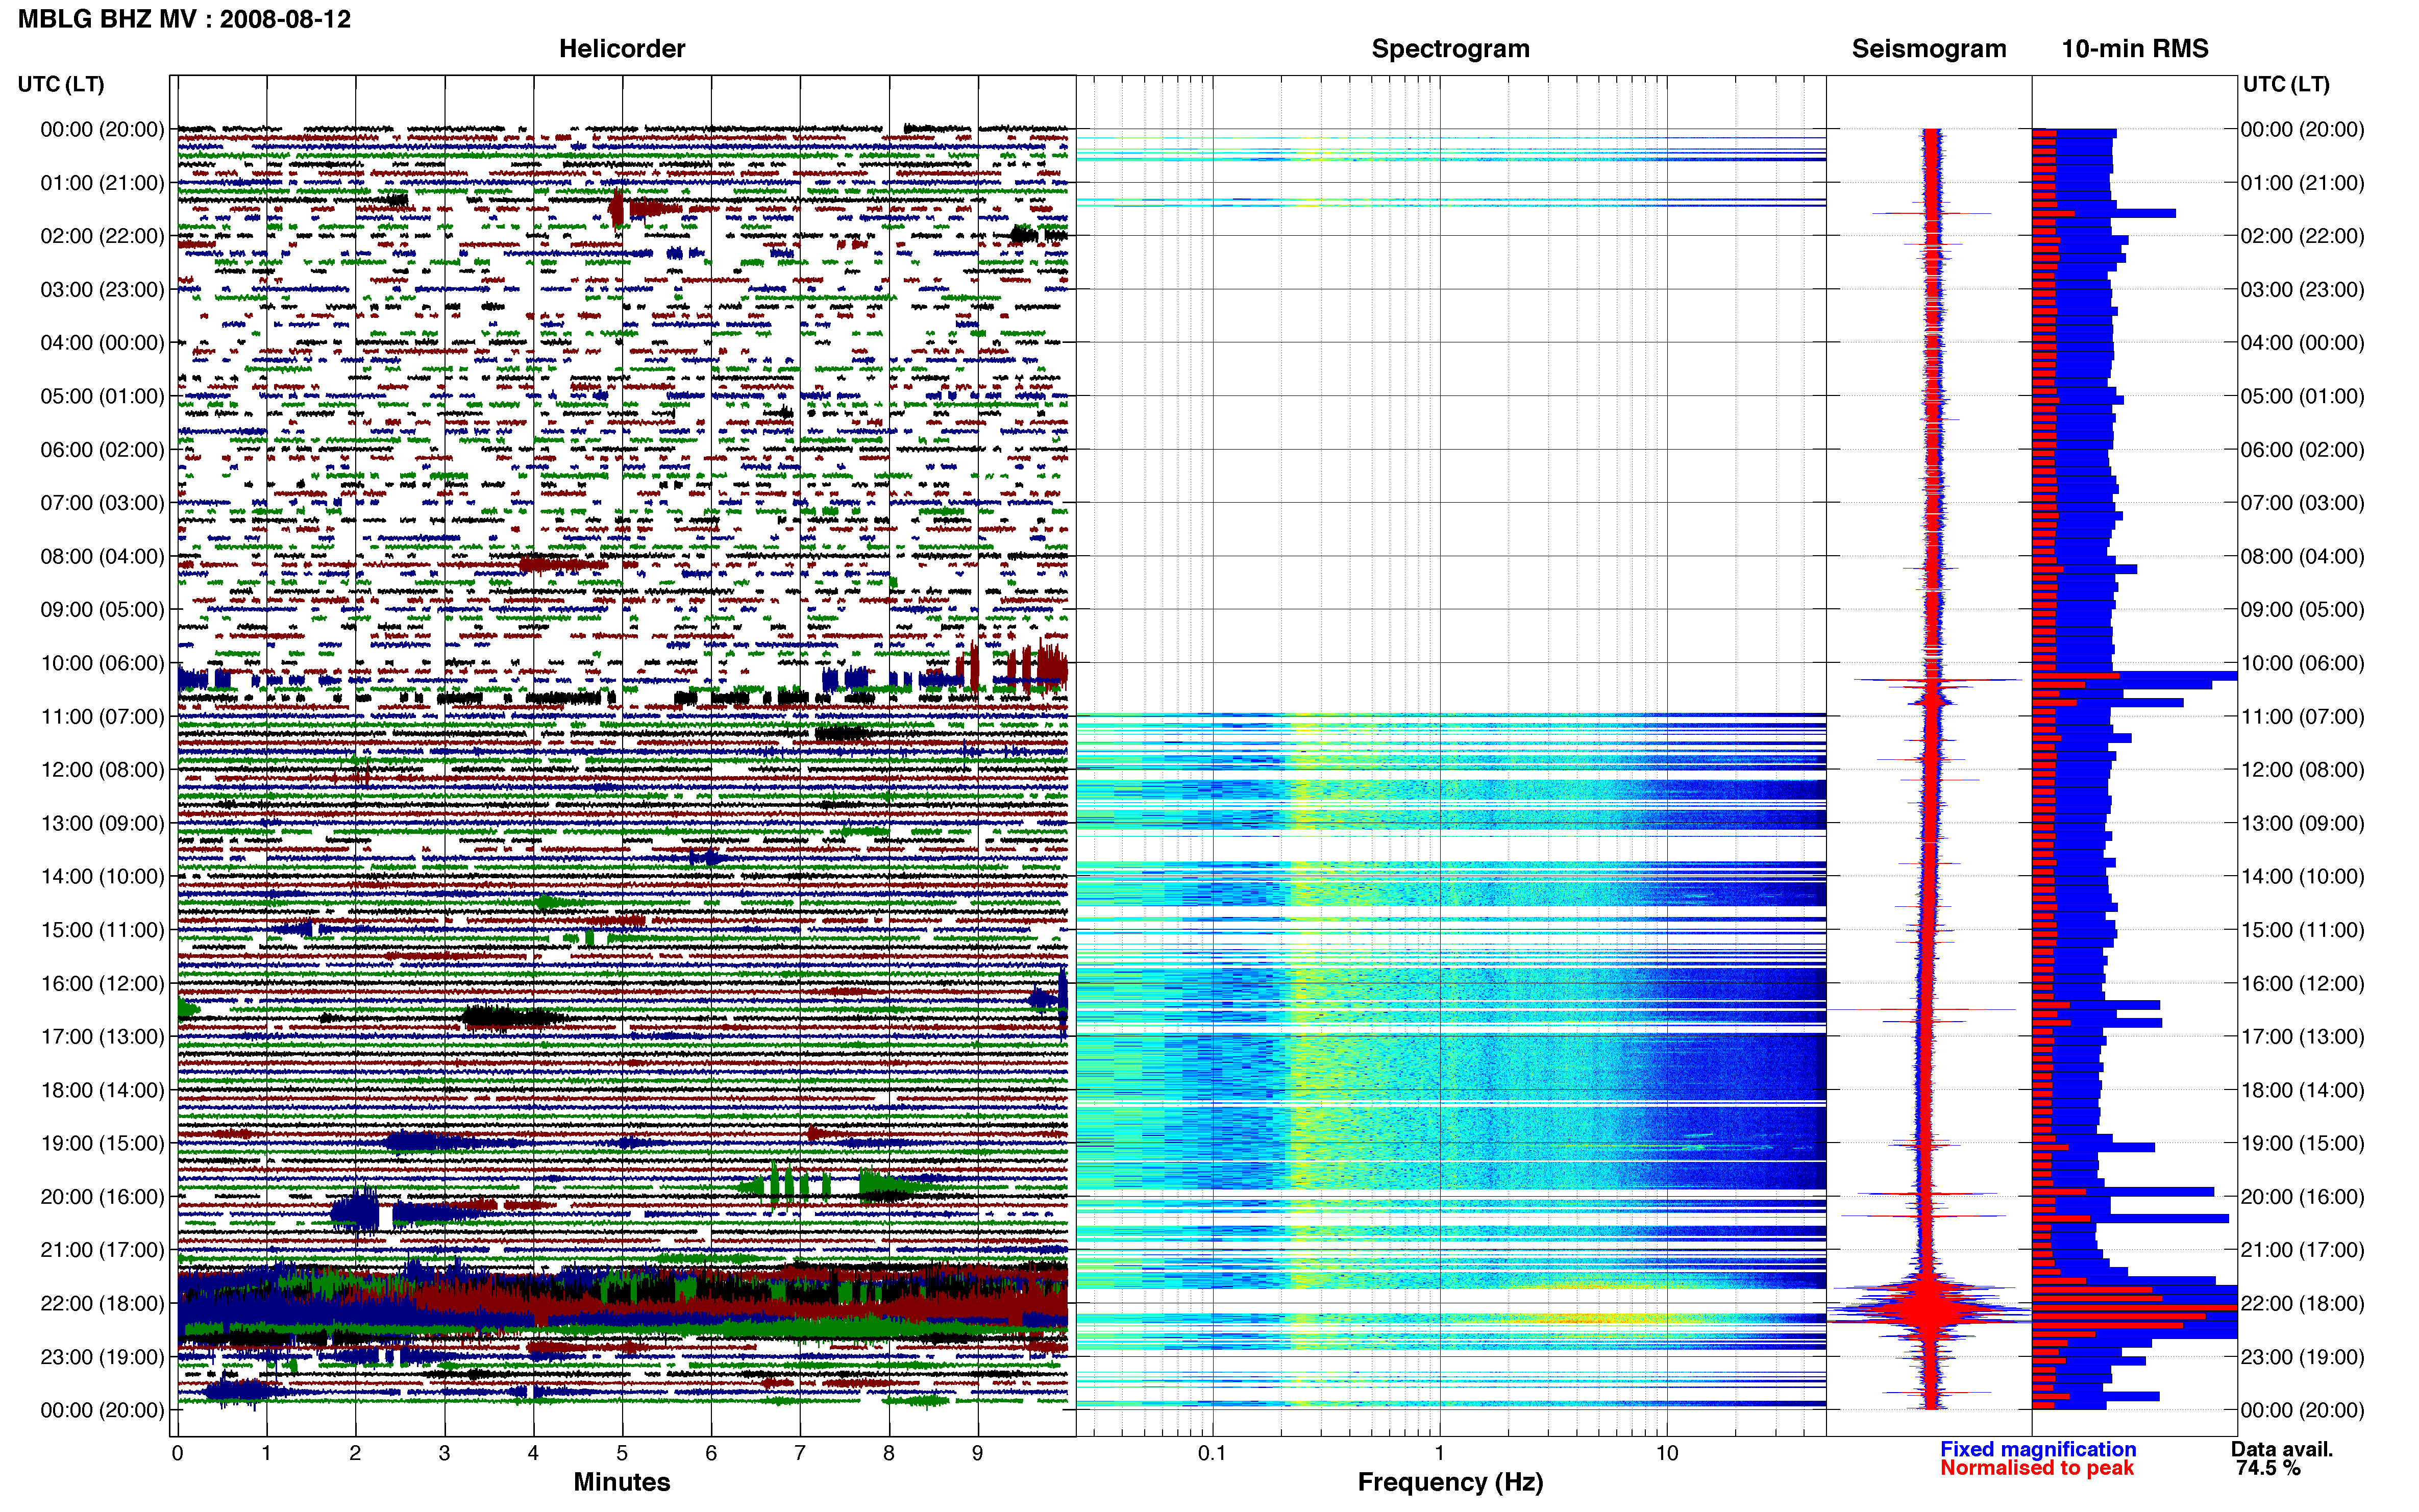Click left time label '01:00 (21:00)'

pos(102,182)
